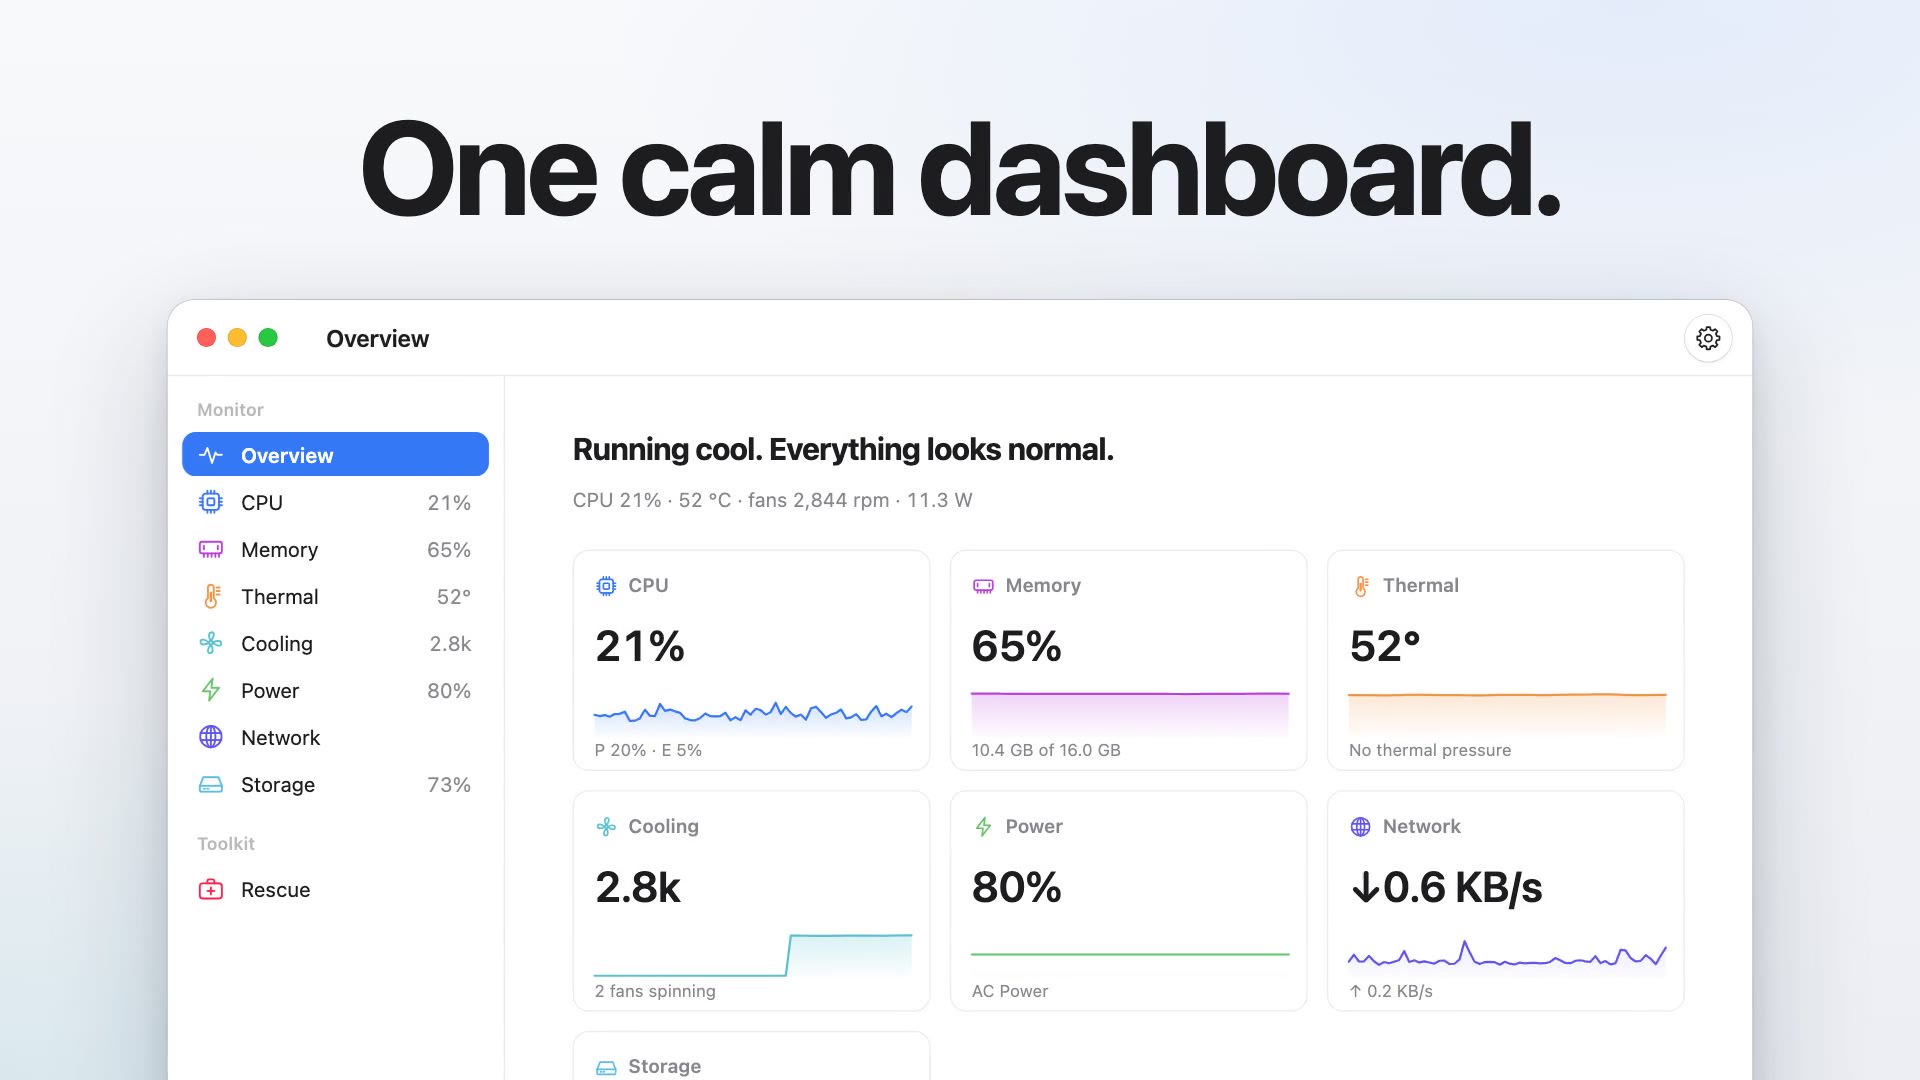Click the 'P 20% · E 5%' text
Image resolution: width=1920 pixels, height=1080 pixels.
648,750
